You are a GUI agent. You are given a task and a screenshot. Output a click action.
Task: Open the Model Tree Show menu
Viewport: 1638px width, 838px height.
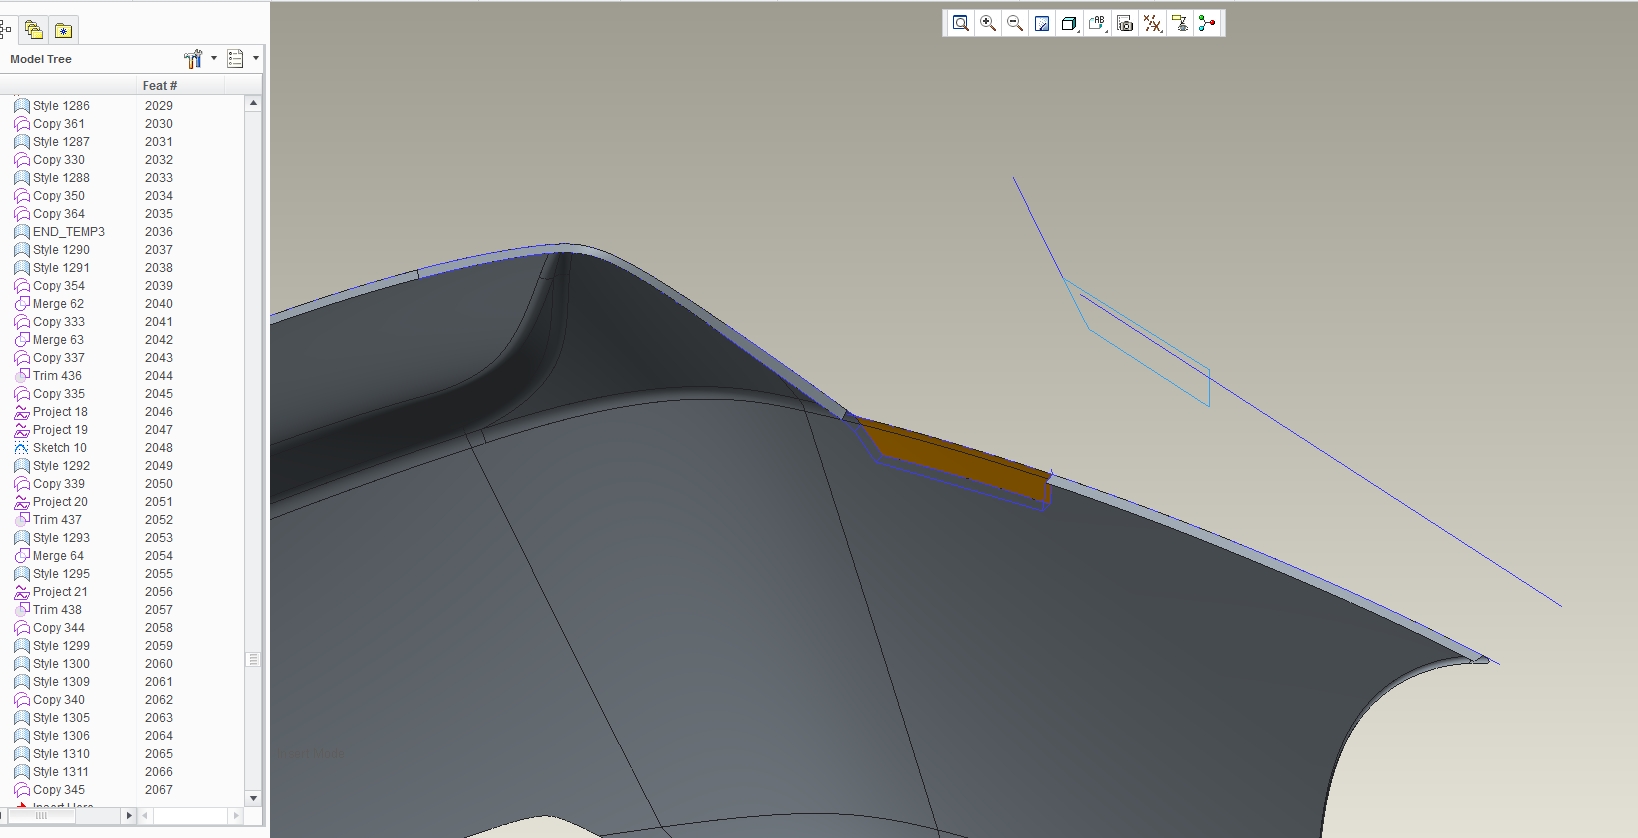click(x=242, y=59)
